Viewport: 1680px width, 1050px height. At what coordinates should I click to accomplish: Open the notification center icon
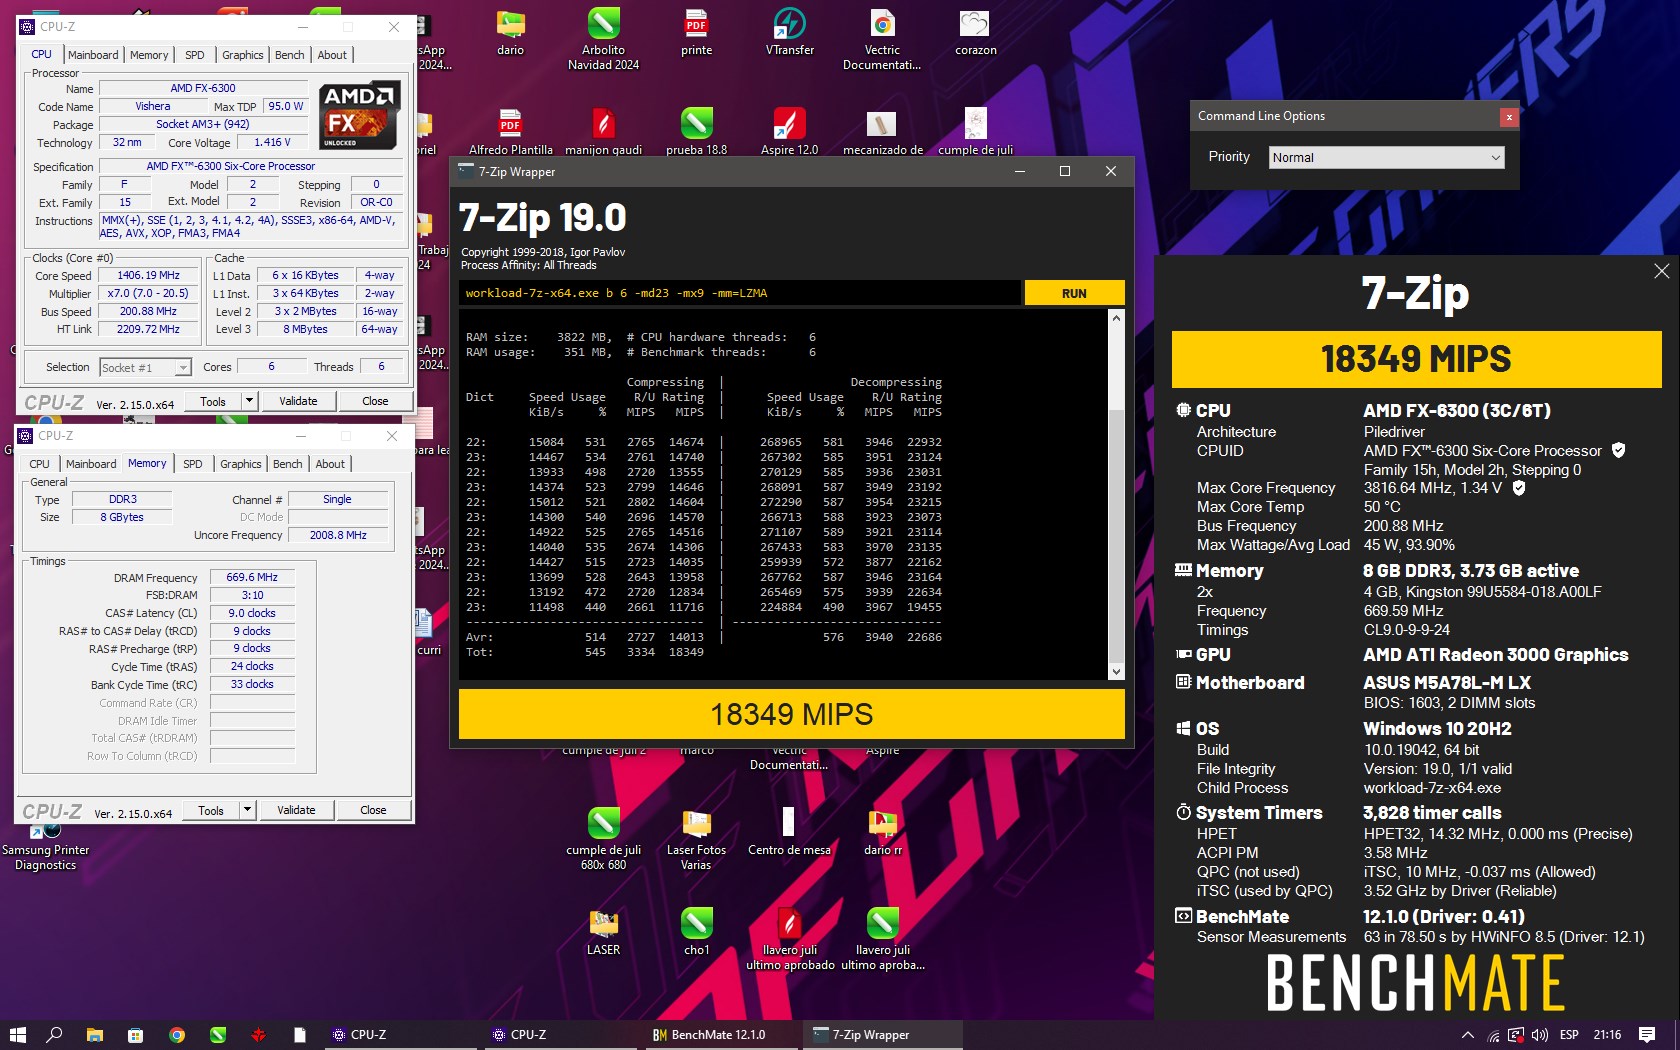(x=1647, y=1035)
